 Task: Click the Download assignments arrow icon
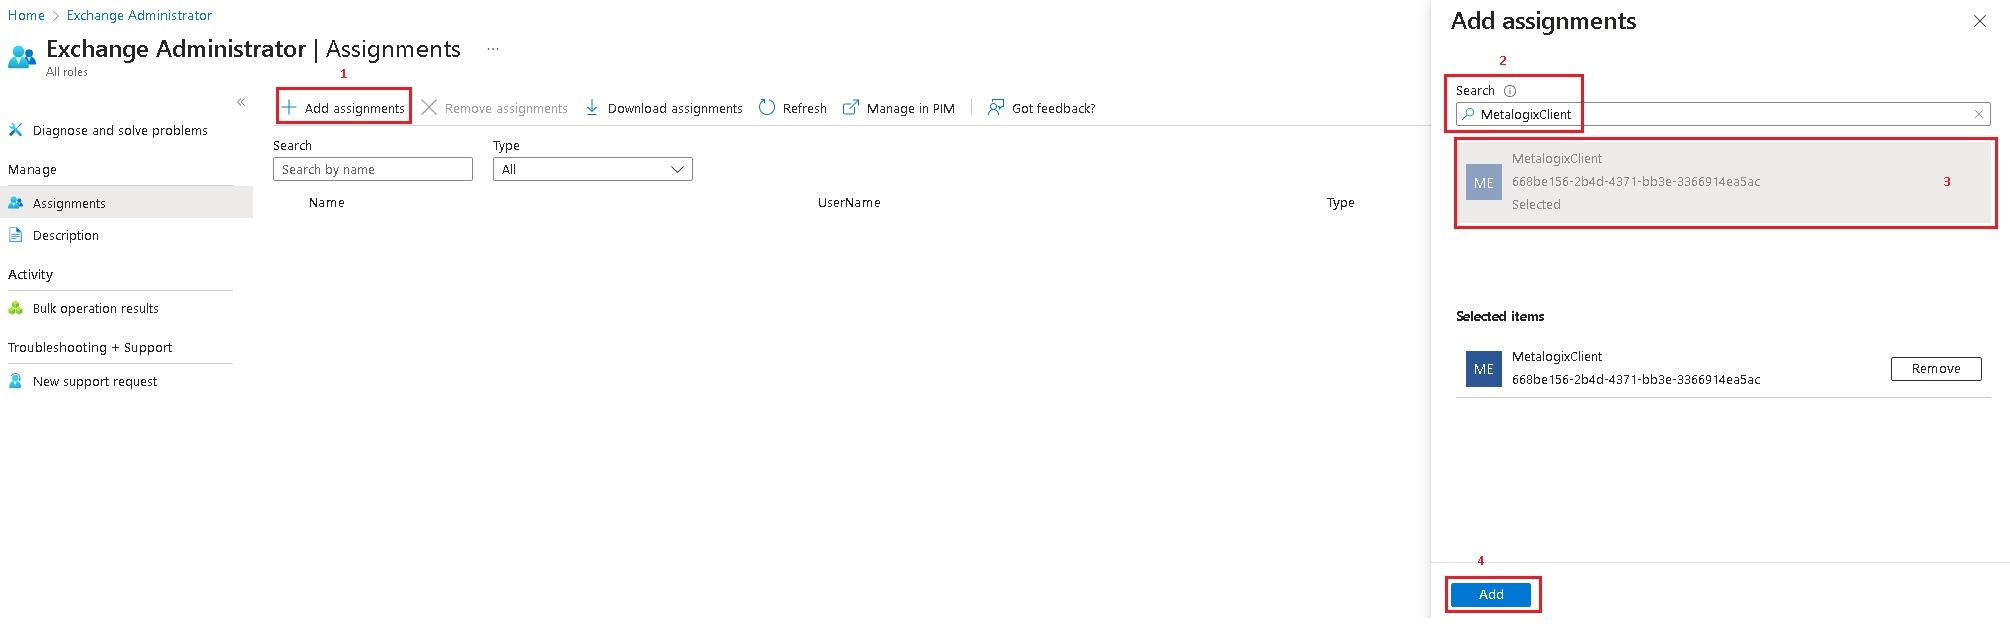[x=591, y=107]
